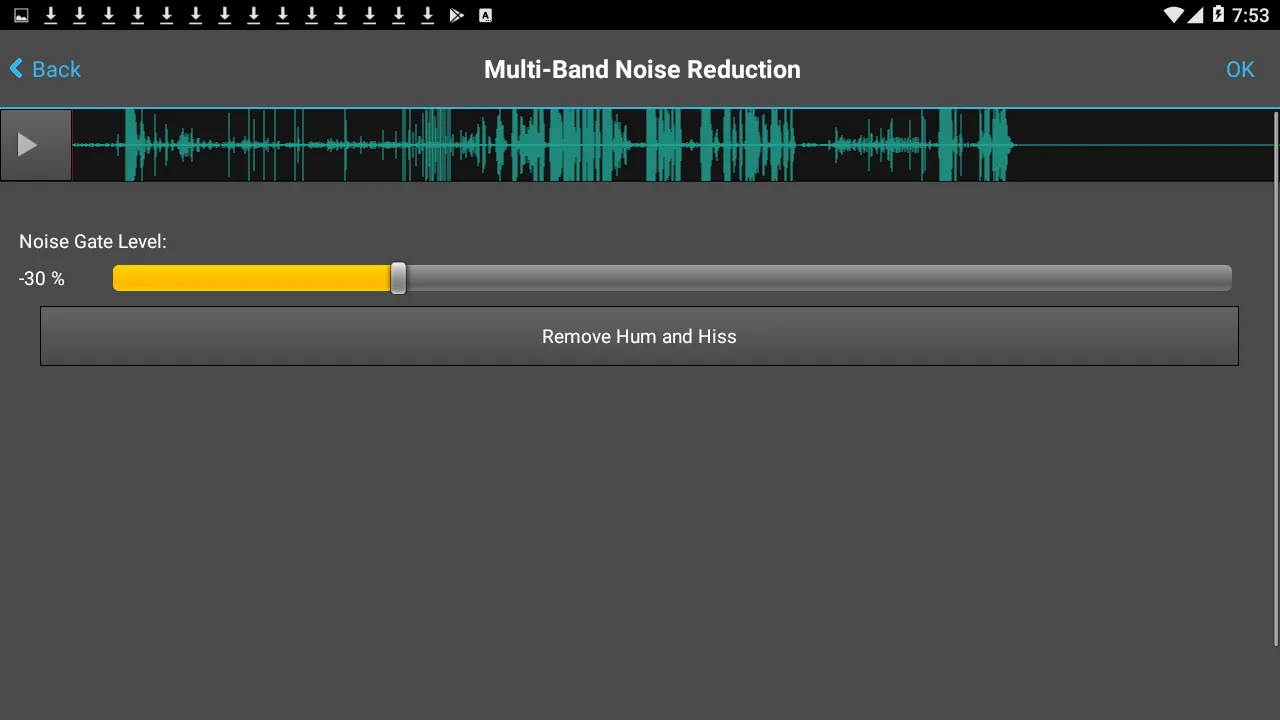The image size is (1280, 720).
Task: Tap the cellular signal strength icon
Action: [x=1195, y=15]
